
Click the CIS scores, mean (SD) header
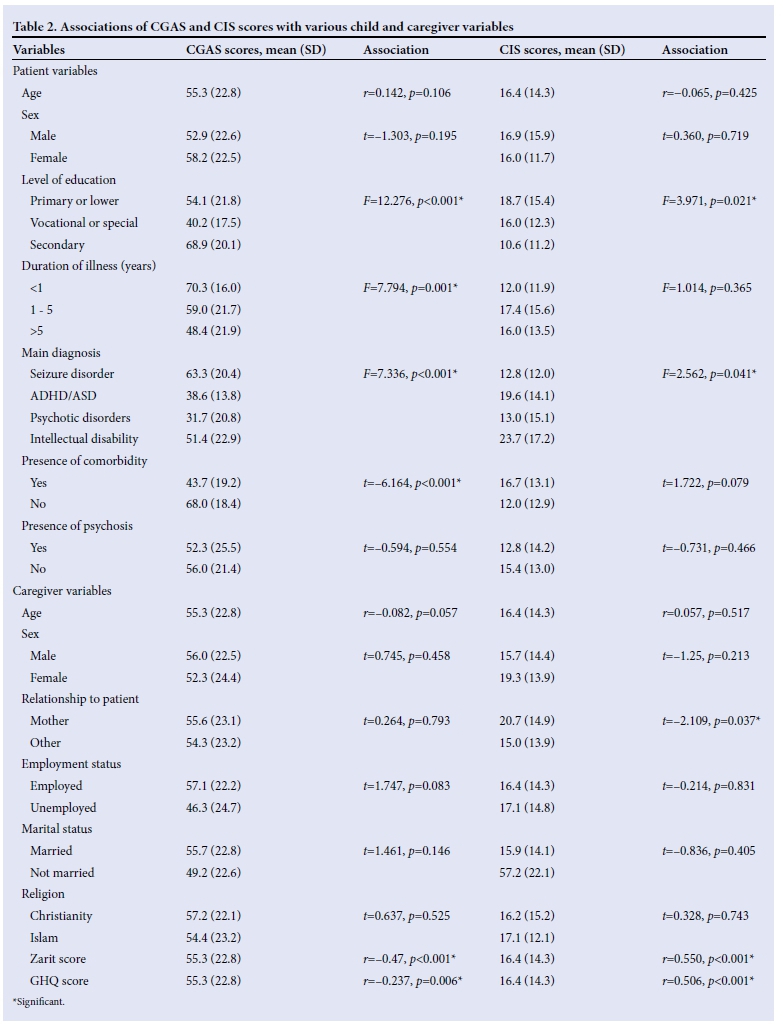point(562,49)
